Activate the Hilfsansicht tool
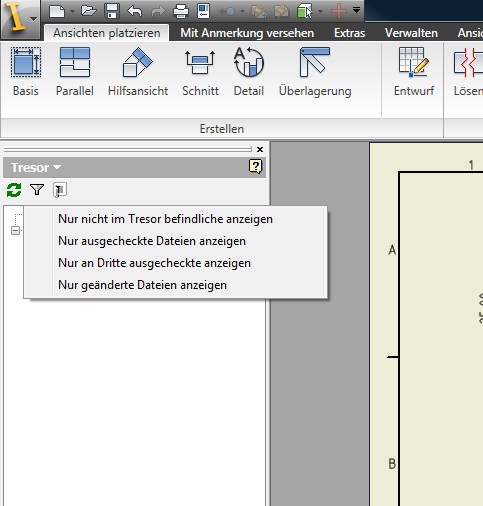The width and height of the screenshot is (483, 506). click(138, 72)
